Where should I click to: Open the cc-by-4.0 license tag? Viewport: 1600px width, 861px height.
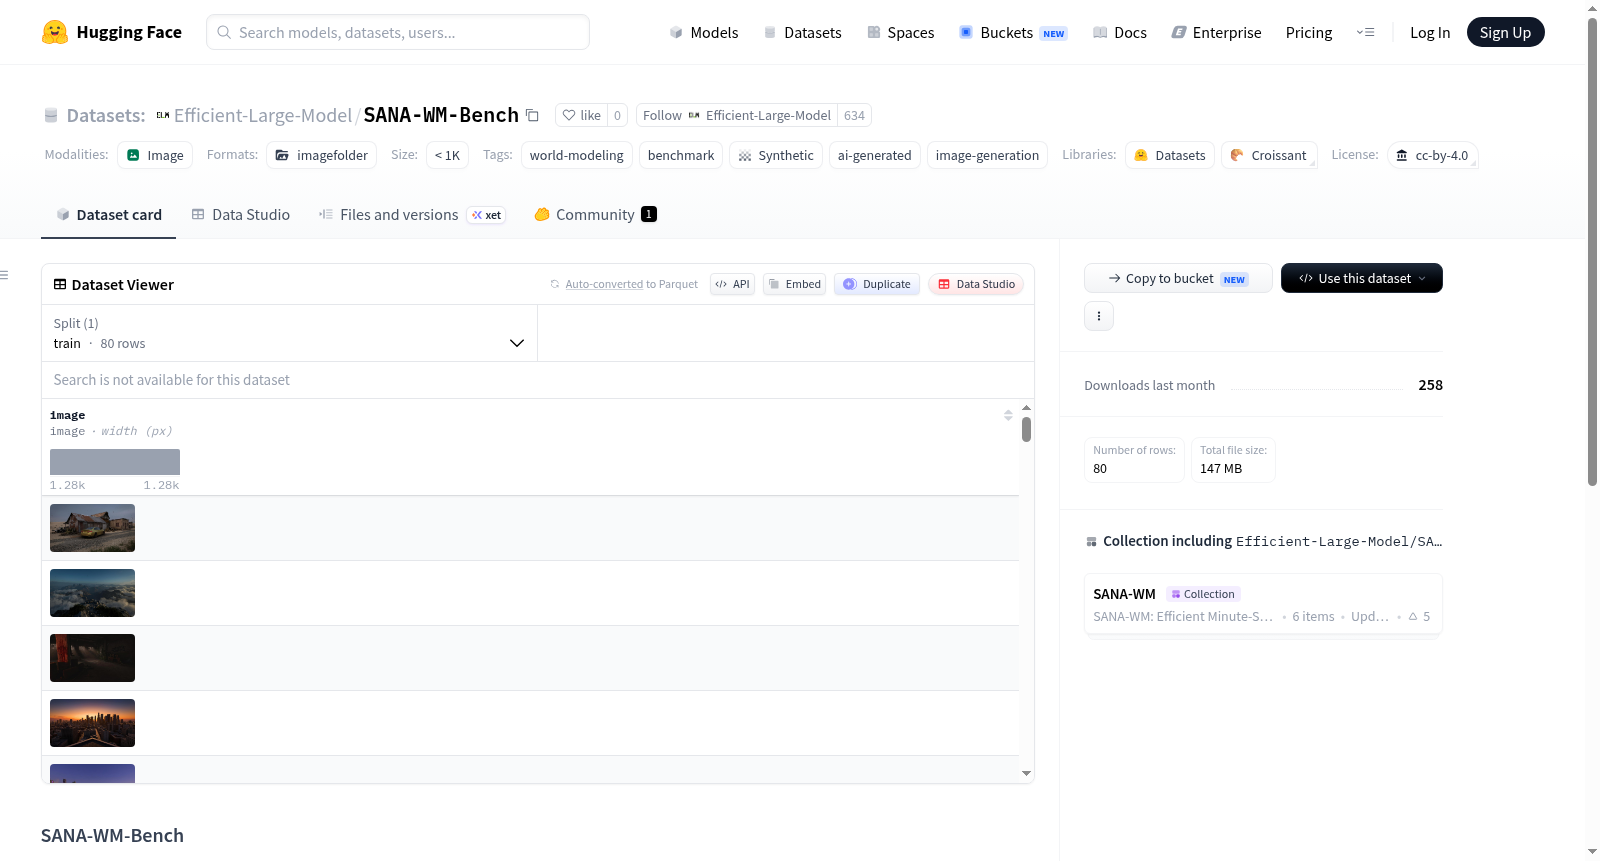(1432, 155)
